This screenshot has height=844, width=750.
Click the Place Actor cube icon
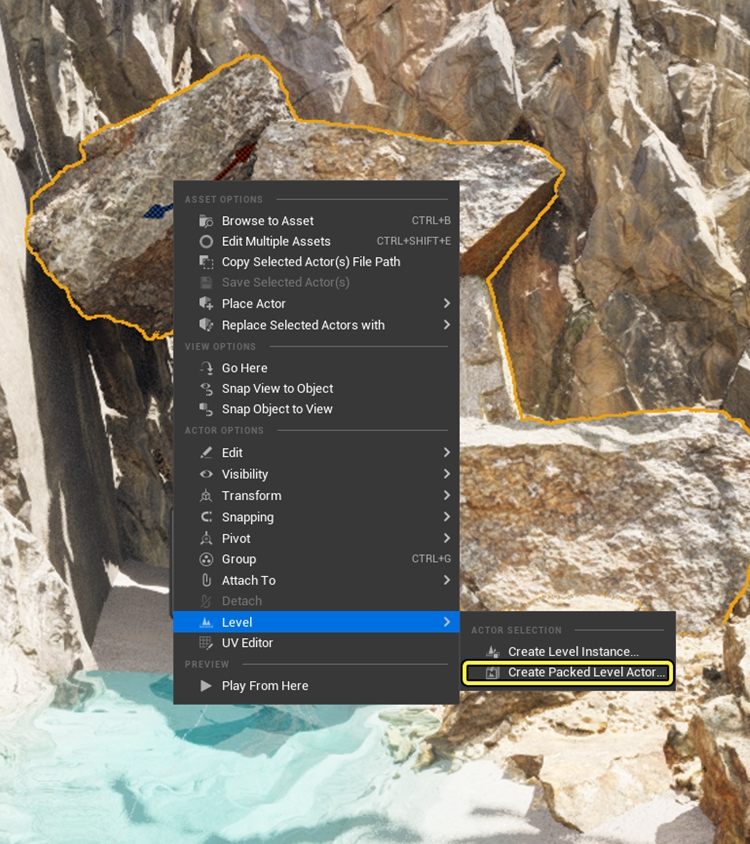coord(206,304)
